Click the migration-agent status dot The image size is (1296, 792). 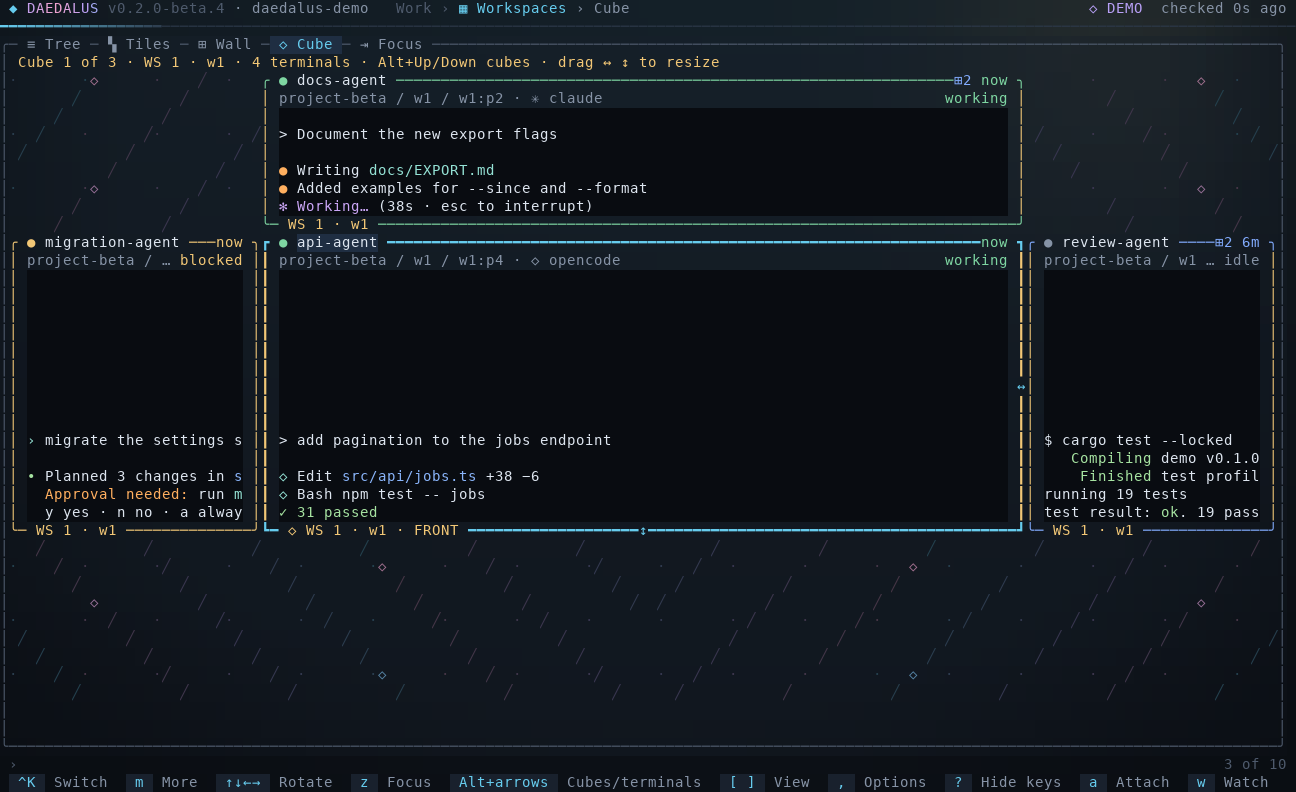(31, 242)
